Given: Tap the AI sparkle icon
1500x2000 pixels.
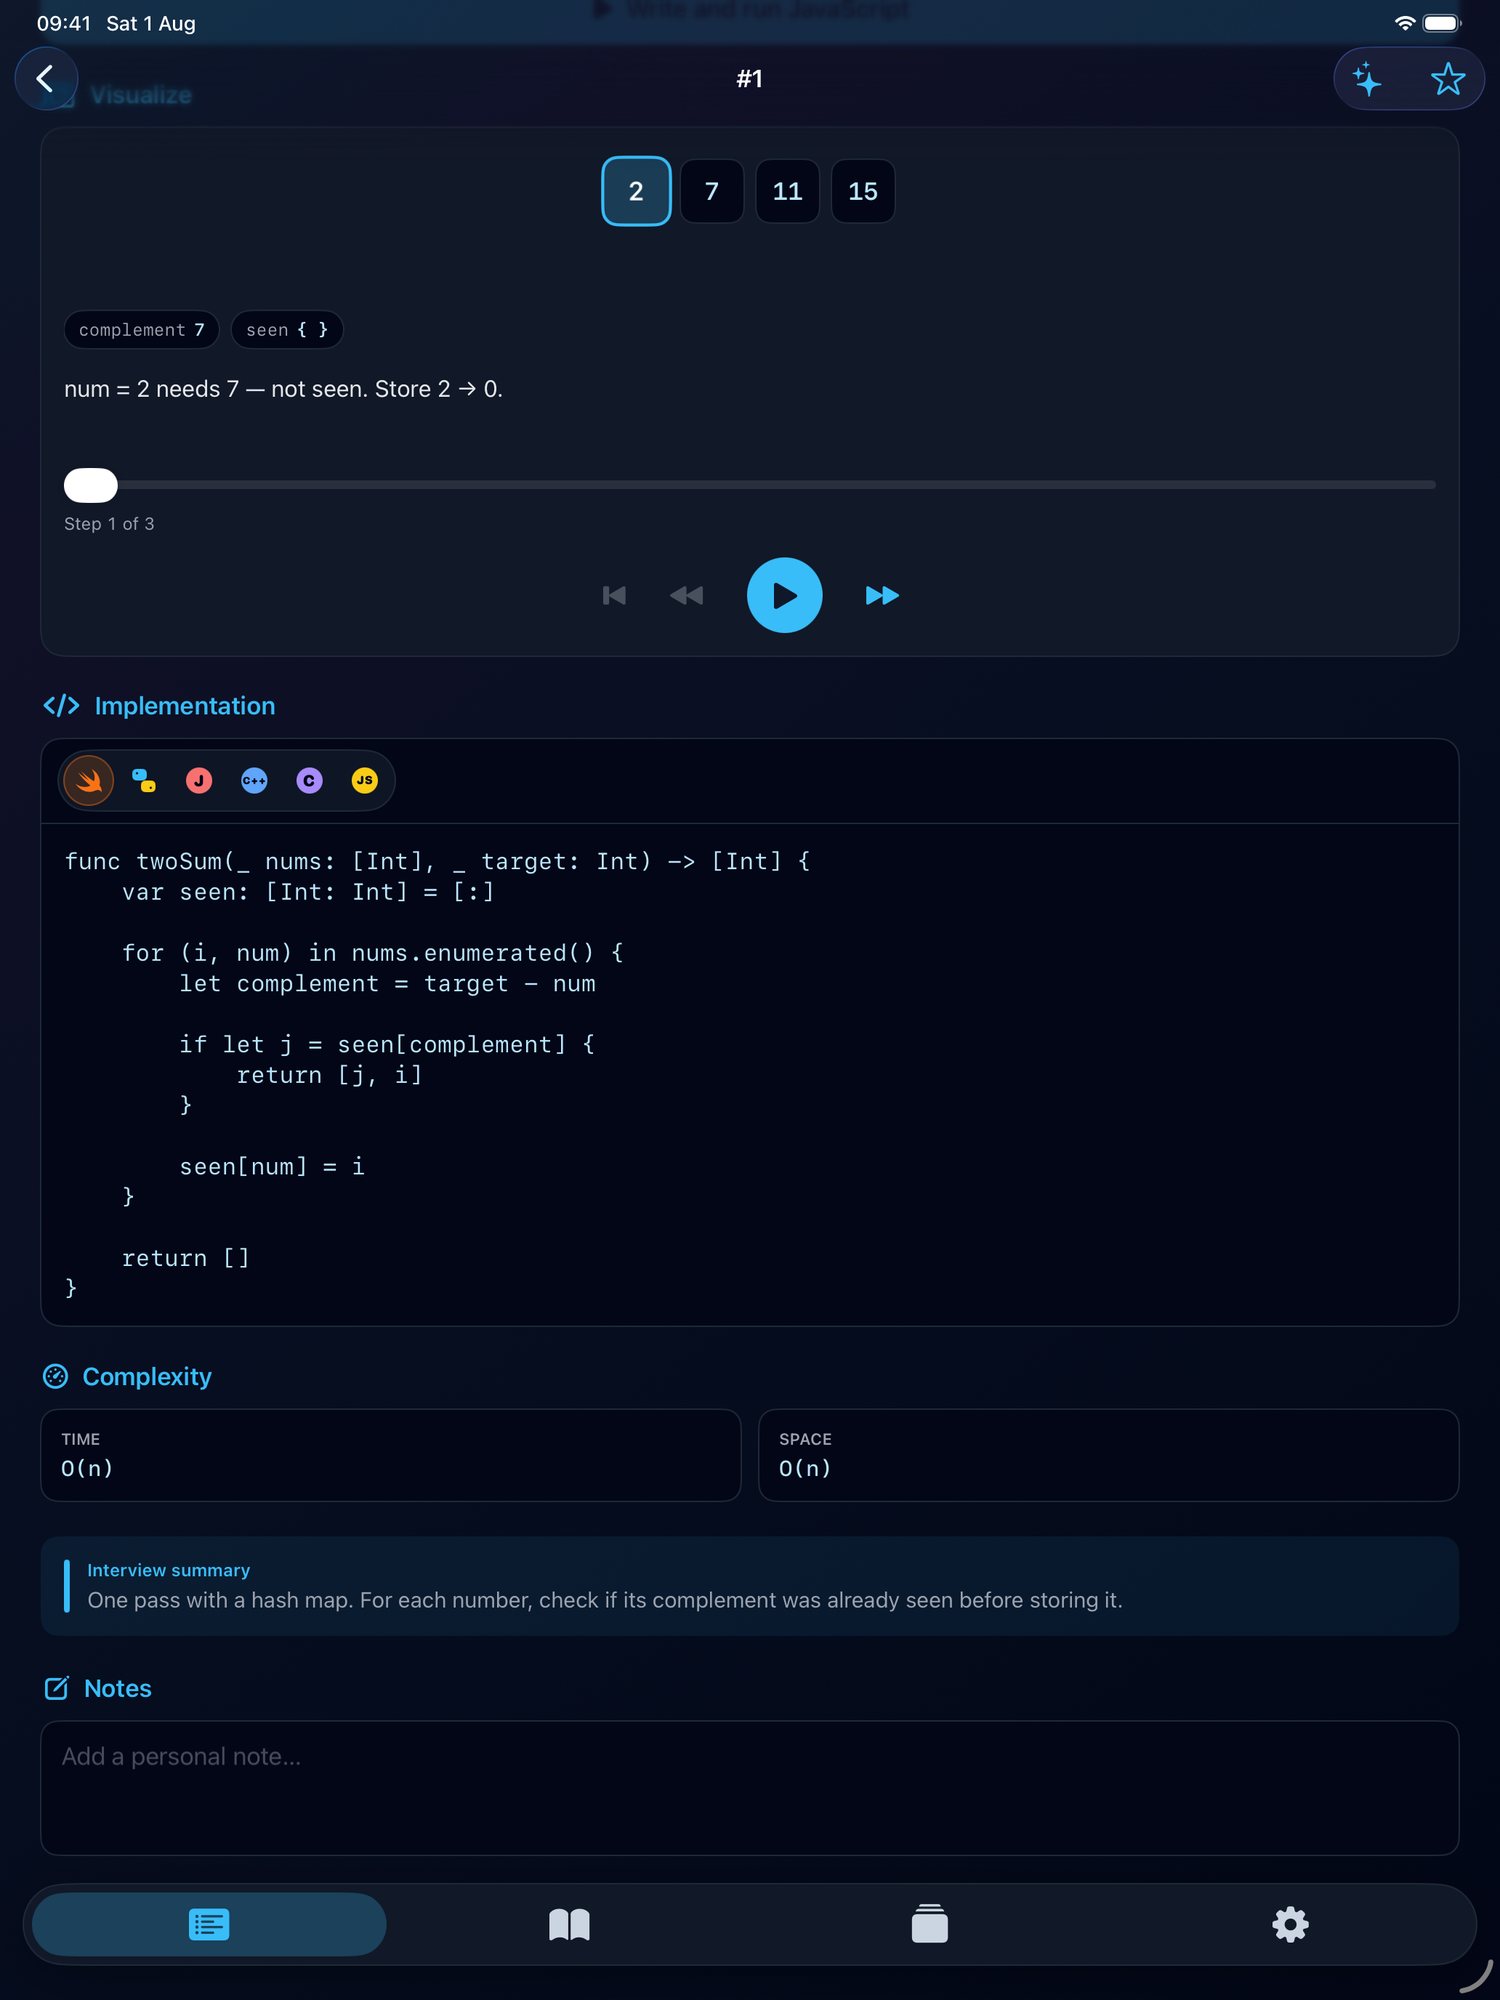Looking at the screenshot, I should pos(1368,79).
